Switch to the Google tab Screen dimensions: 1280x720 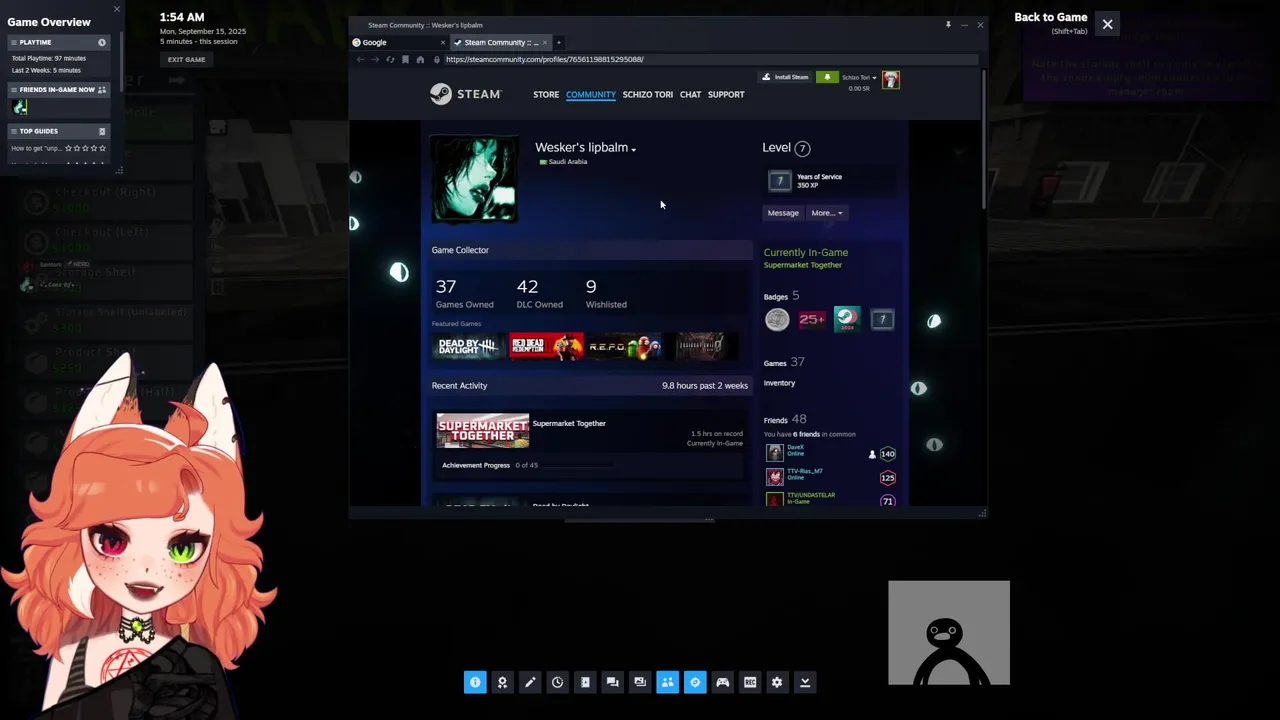point(399,42)
